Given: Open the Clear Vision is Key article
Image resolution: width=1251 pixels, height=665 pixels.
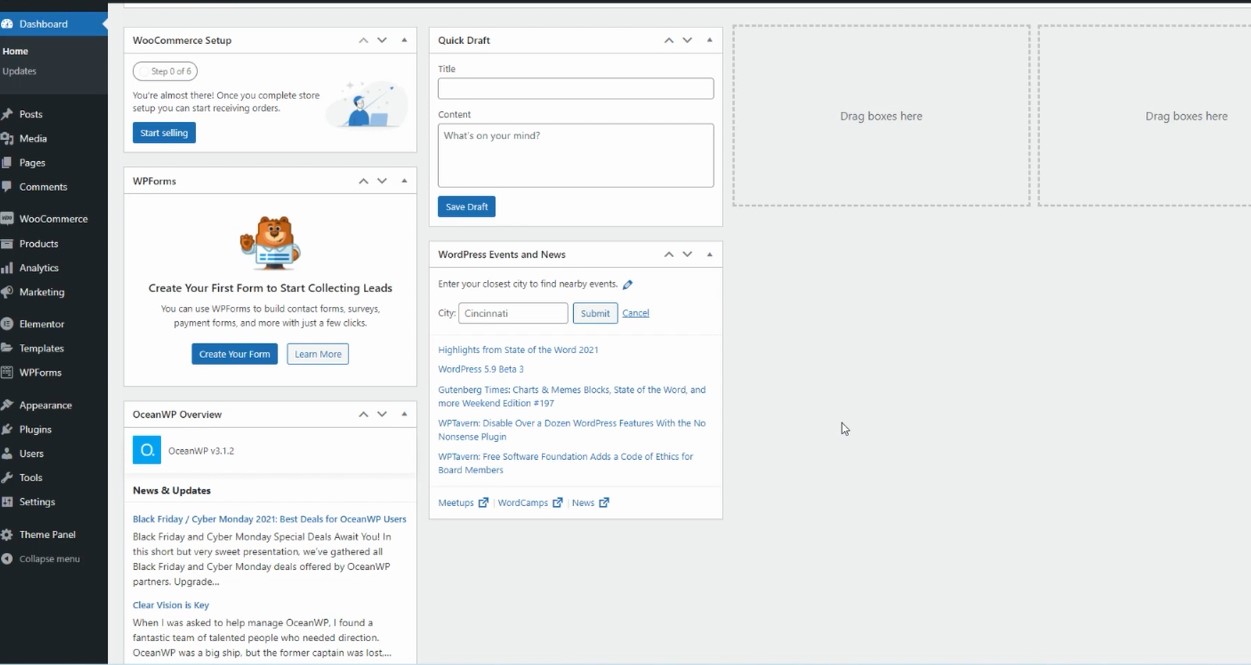Looking at the screenshot, I should tap(171, 605).
